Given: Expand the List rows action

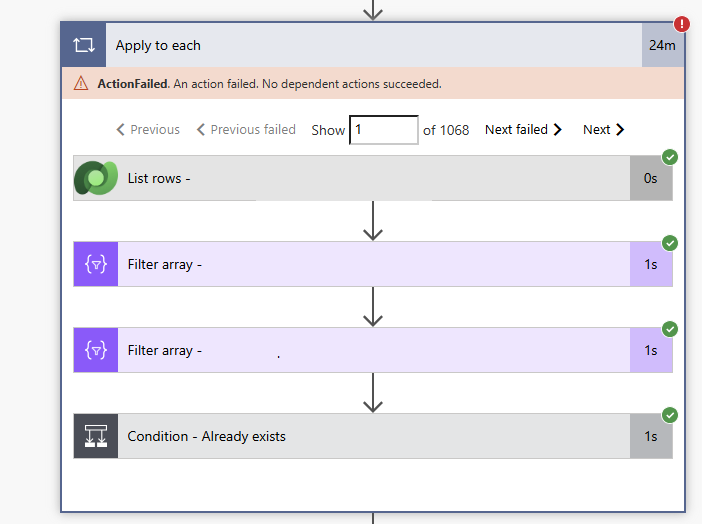Looking at the screenshot, I should coord(373,178).
